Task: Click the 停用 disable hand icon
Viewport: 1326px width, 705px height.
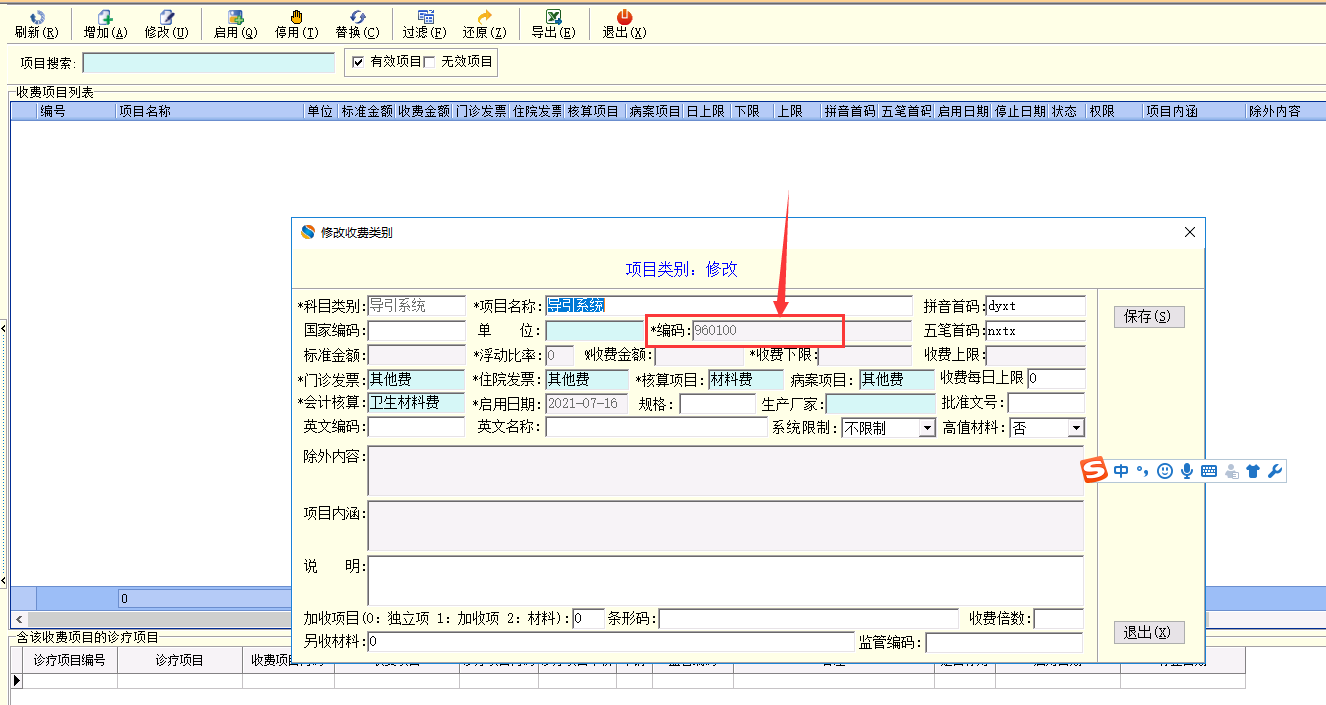Action: coord(296,17)
